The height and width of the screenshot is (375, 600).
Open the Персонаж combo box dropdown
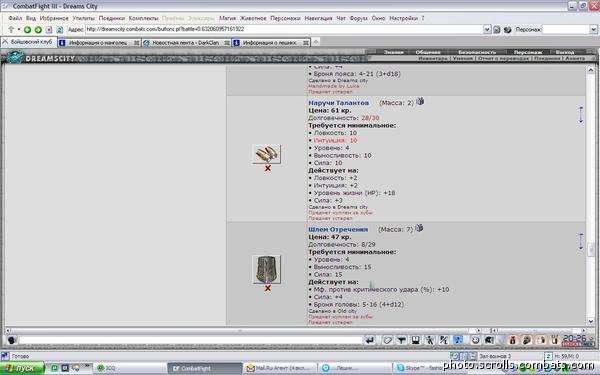[593, 29]
